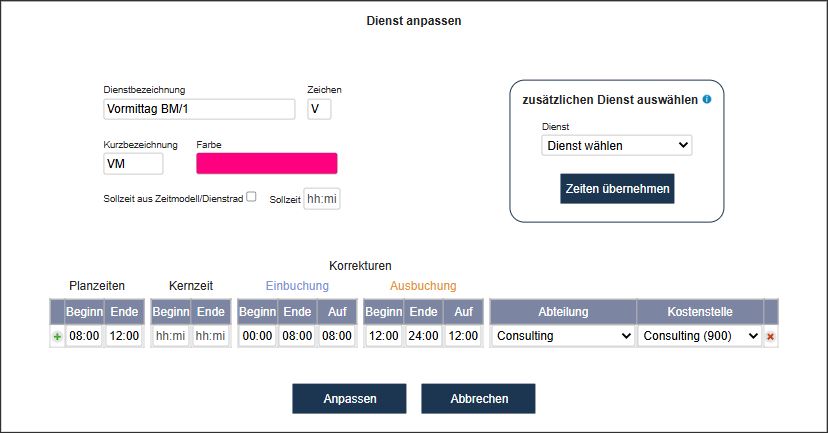828x433 pixels.
Task: Click the Zeiten übernehmen button
Action: coord(617,189)
